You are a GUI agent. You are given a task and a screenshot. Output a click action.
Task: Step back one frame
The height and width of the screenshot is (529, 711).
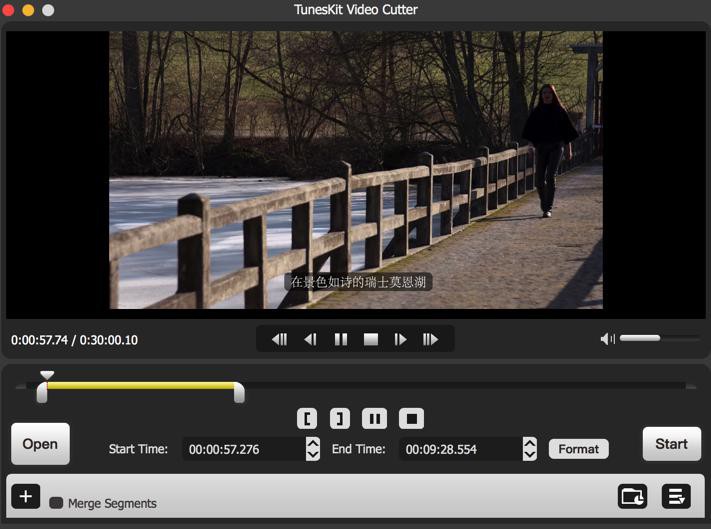pyautogui.click(x=311, y=339)
